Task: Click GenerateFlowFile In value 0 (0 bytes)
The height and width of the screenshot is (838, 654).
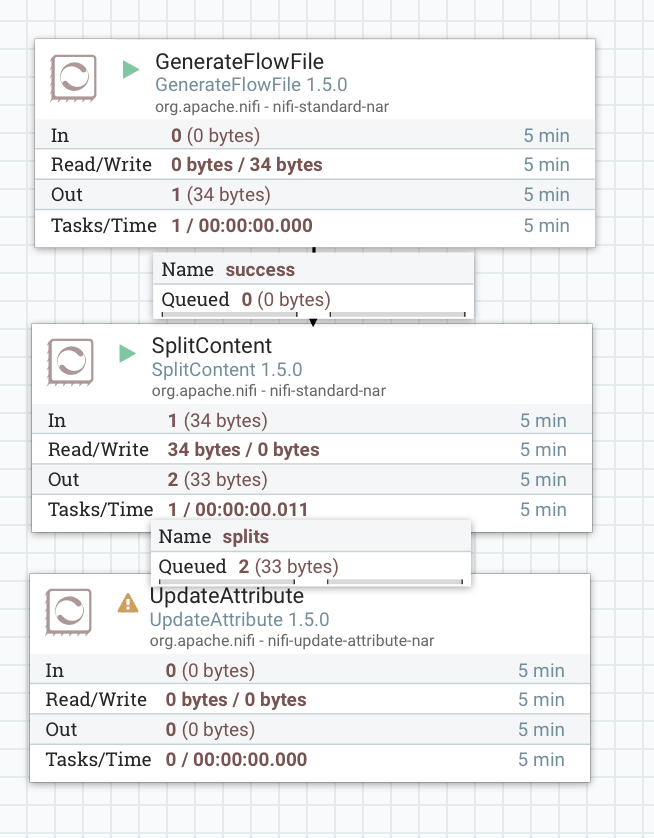Action: point(215,136)
